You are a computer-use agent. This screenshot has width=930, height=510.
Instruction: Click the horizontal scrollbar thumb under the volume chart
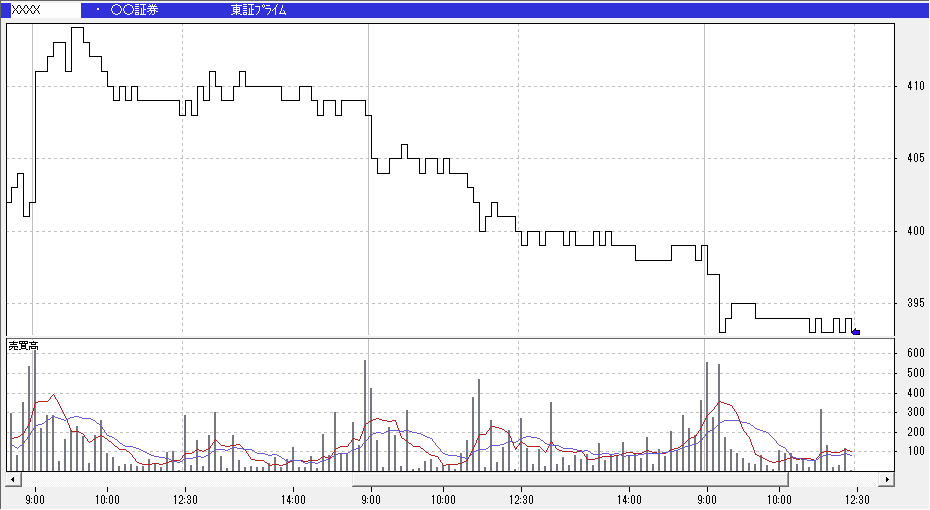(570, 479)
